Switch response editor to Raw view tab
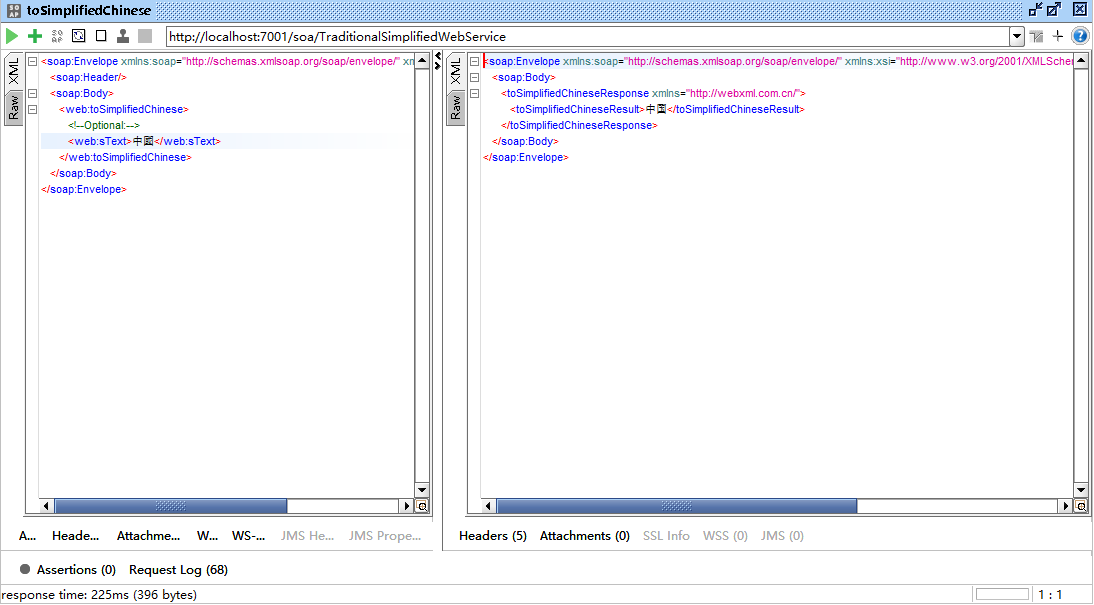The width and height of the screenshot is (1094, 605). (x=456, y=107)
